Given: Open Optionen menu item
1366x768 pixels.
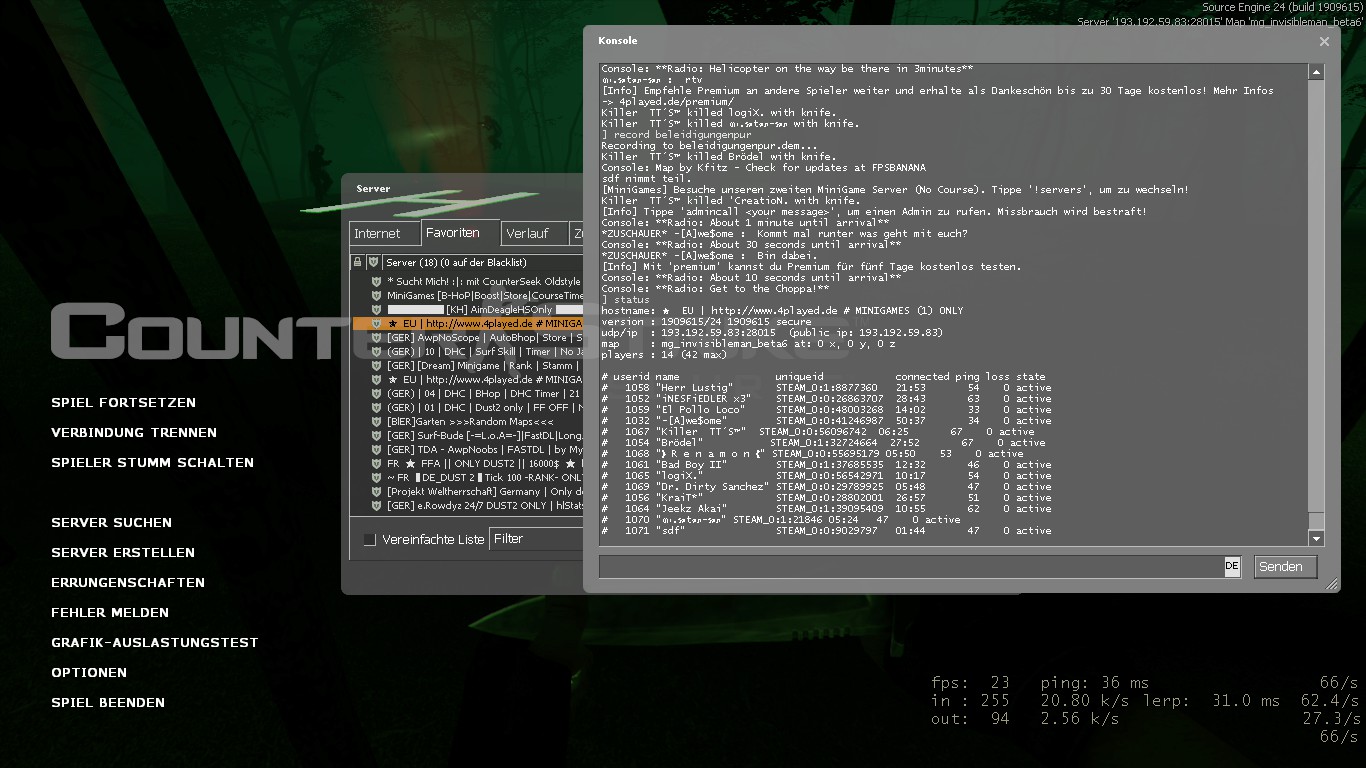Looking at the screenshot, I should pyautogui.click(x=89, y=672).
